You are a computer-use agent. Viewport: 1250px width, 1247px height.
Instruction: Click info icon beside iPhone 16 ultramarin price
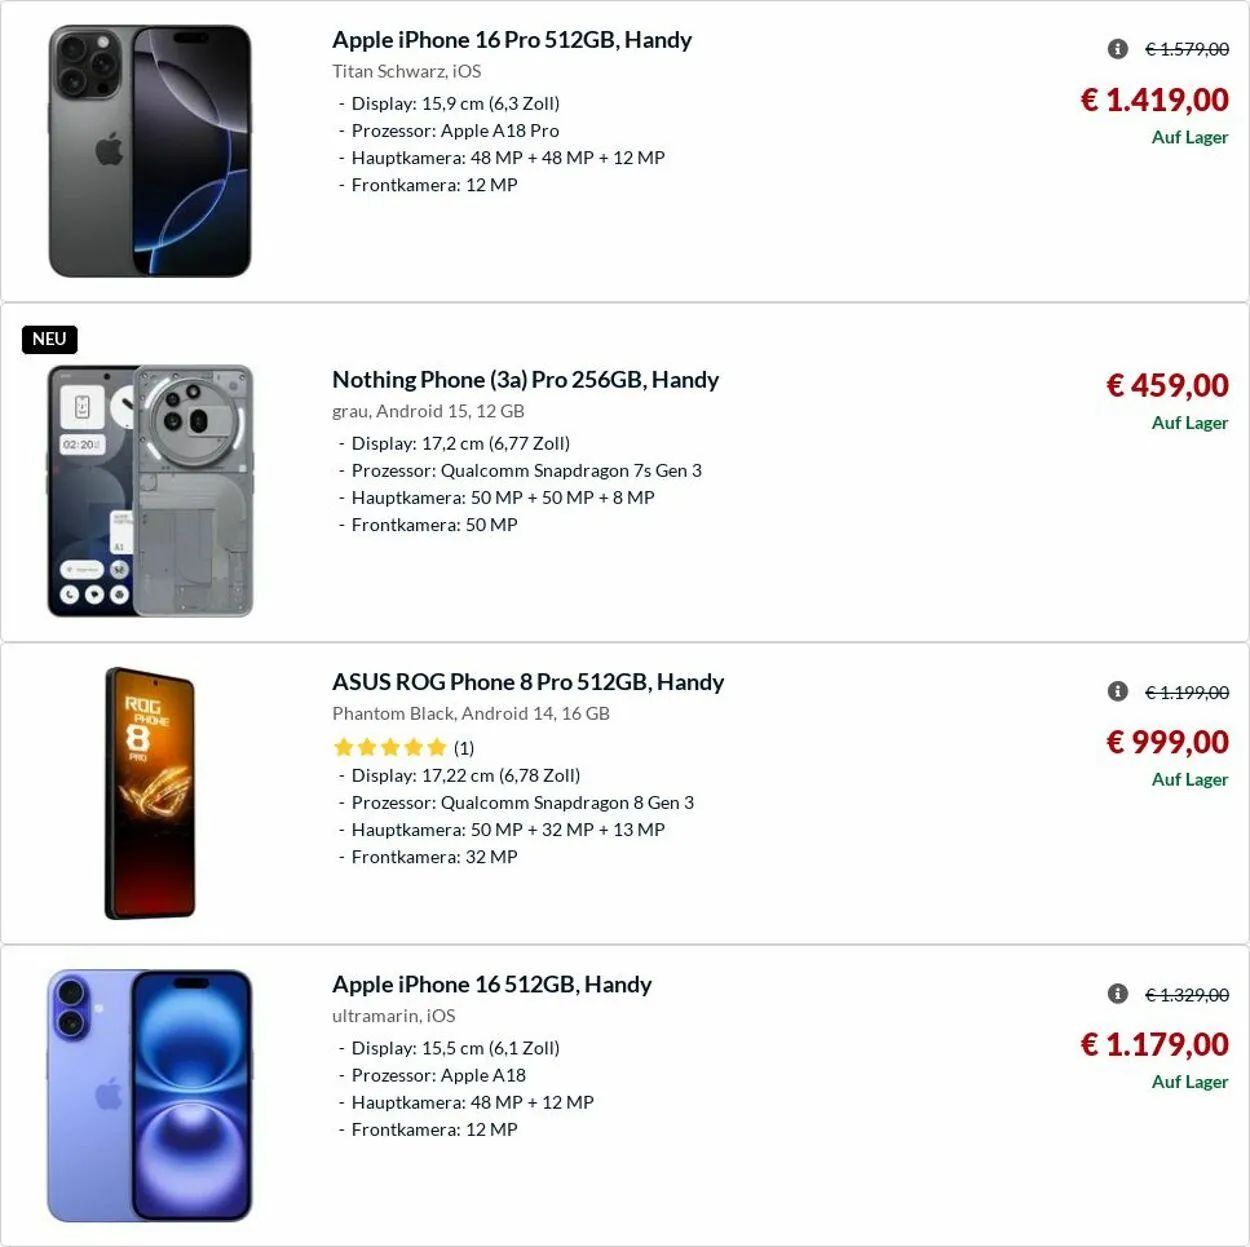1118,994
